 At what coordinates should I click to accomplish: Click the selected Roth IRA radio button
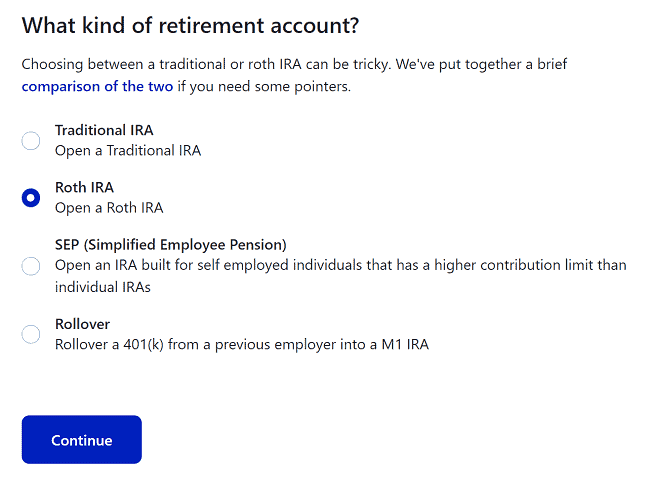31,198
